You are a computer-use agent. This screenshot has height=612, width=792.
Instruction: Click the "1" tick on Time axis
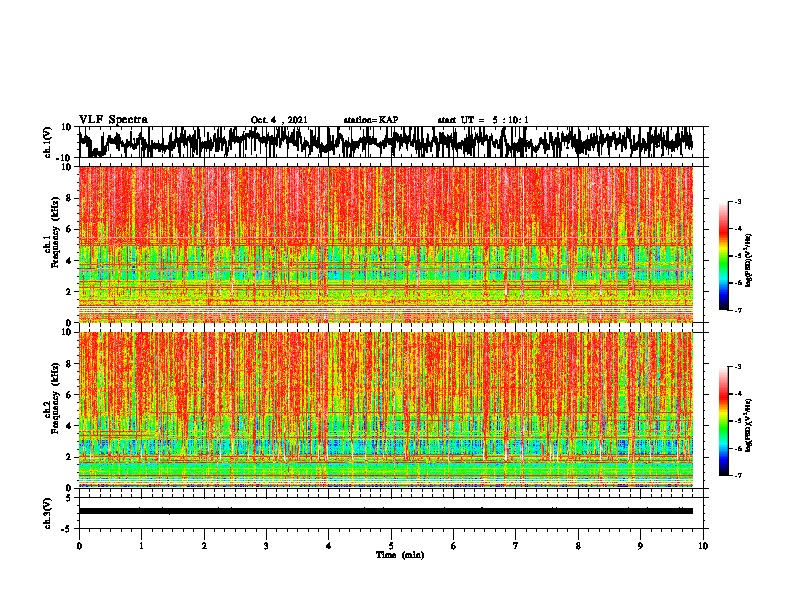pos(141,546)
